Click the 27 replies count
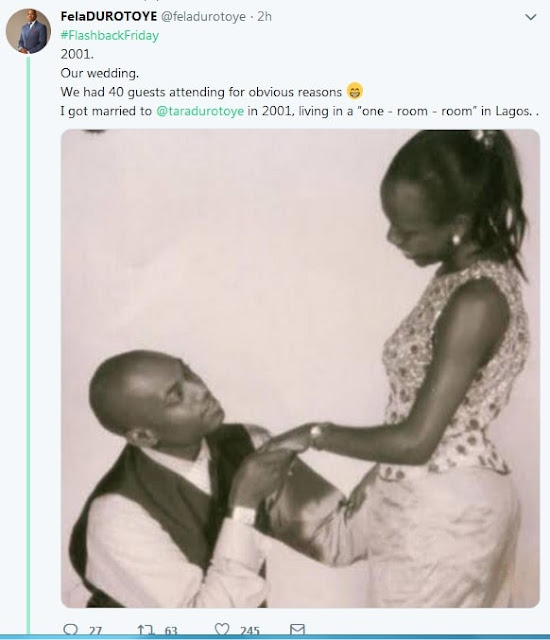 click(x=95, y=631)
